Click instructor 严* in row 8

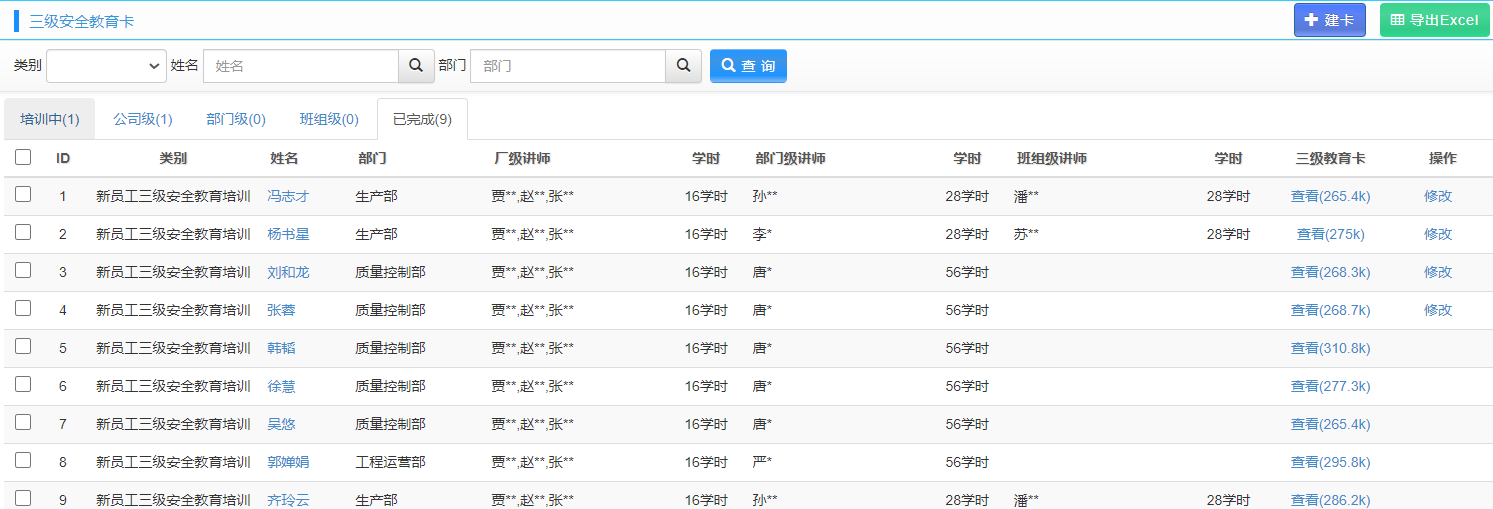pos(762,462)
